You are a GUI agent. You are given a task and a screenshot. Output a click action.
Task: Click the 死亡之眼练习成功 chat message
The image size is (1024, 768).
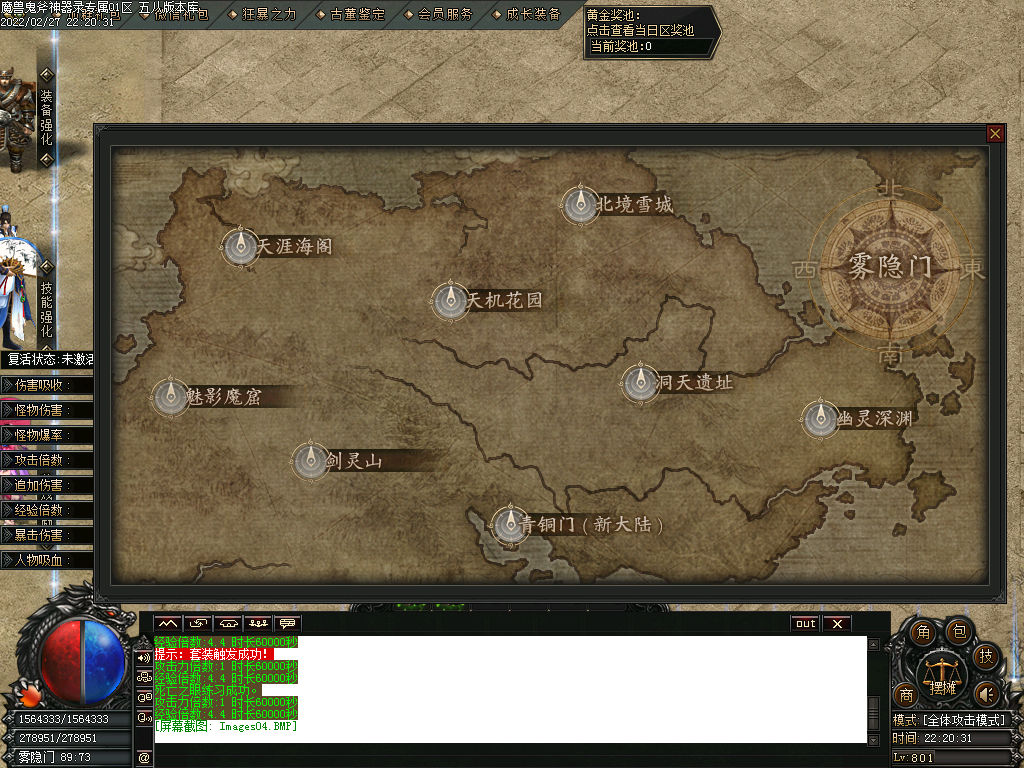point(208,690)
